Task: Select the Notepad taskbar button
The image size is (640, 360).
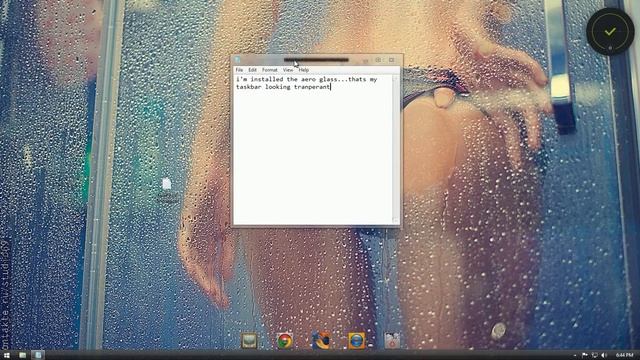Action: pyautogui.click(x=38, y=355)
